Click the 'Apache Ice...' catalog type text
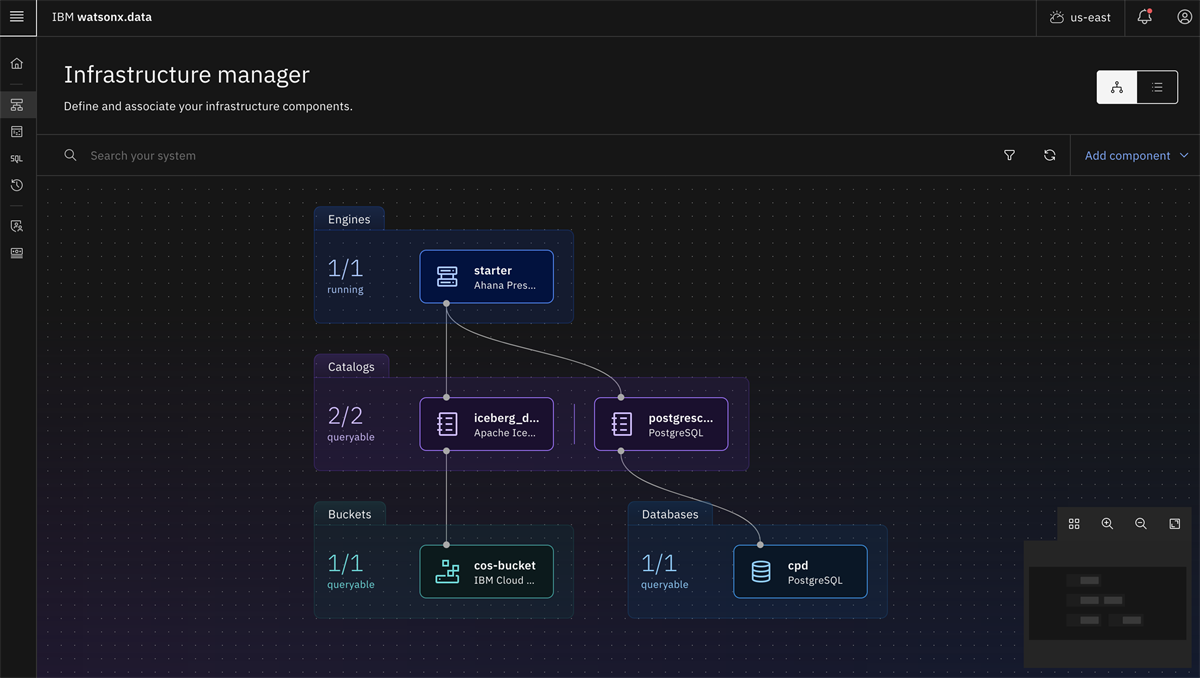The width and height of the screenshot is (1200, 678). click(505, 433)
